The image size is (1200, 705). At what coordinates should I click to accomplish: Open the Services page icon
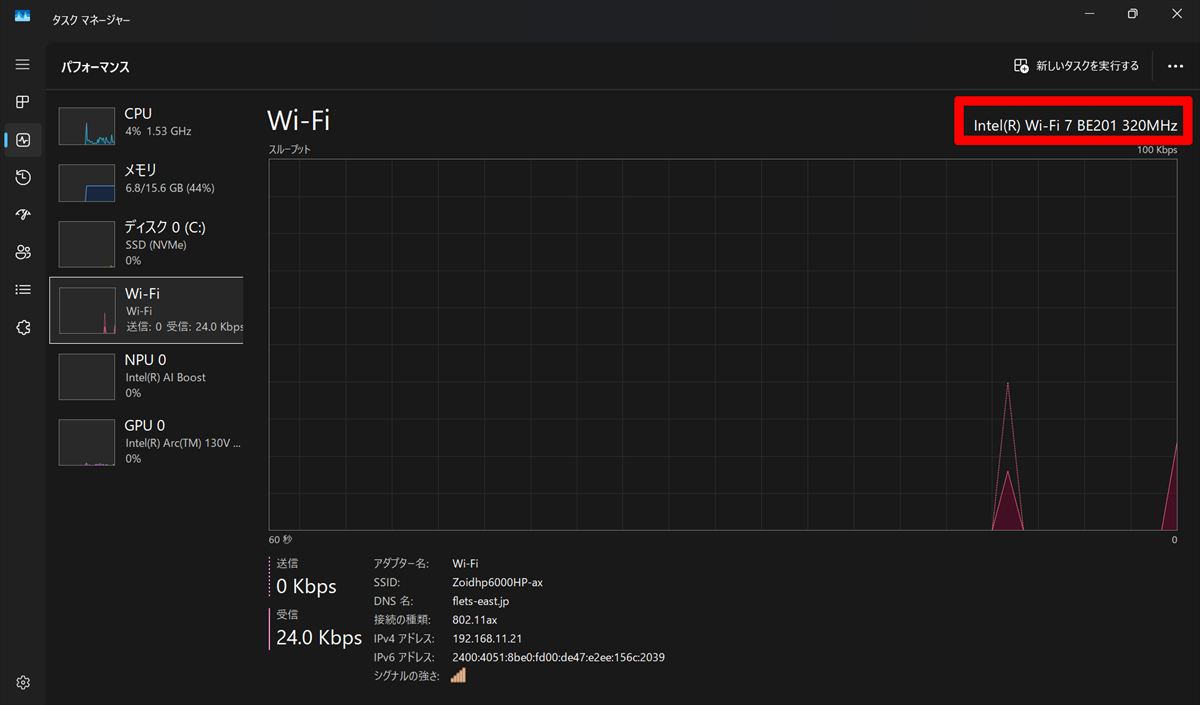click(x=23, y=327)
